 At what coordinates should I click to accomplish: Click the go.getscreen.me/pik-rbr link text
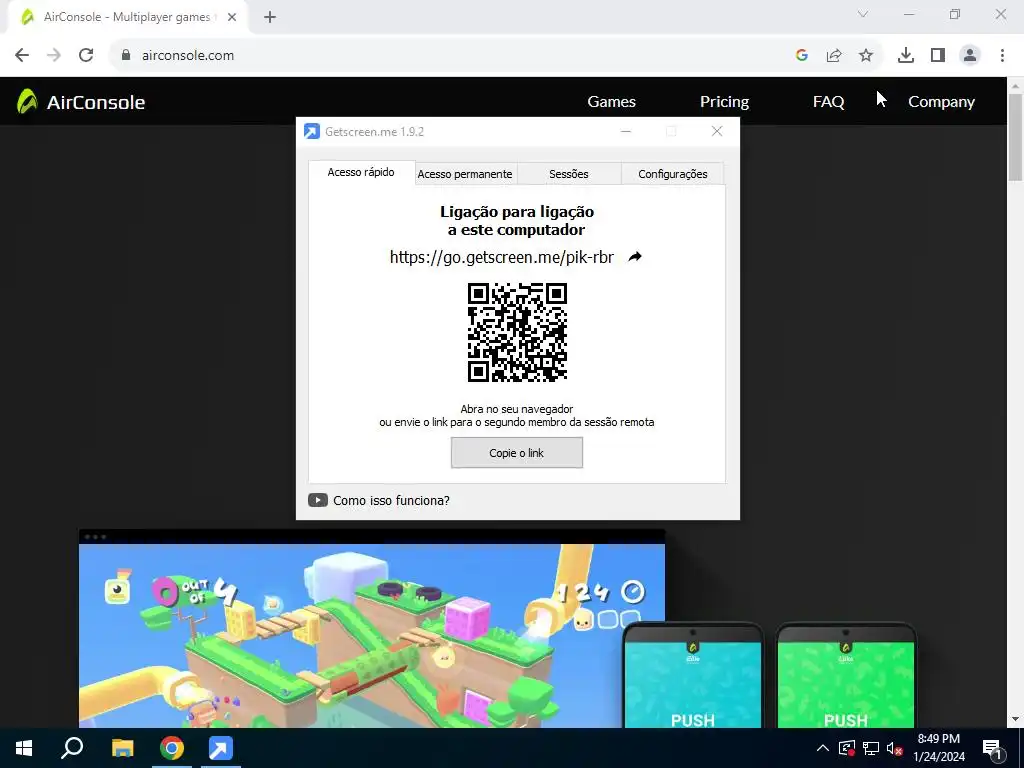(x=502, y=257)
